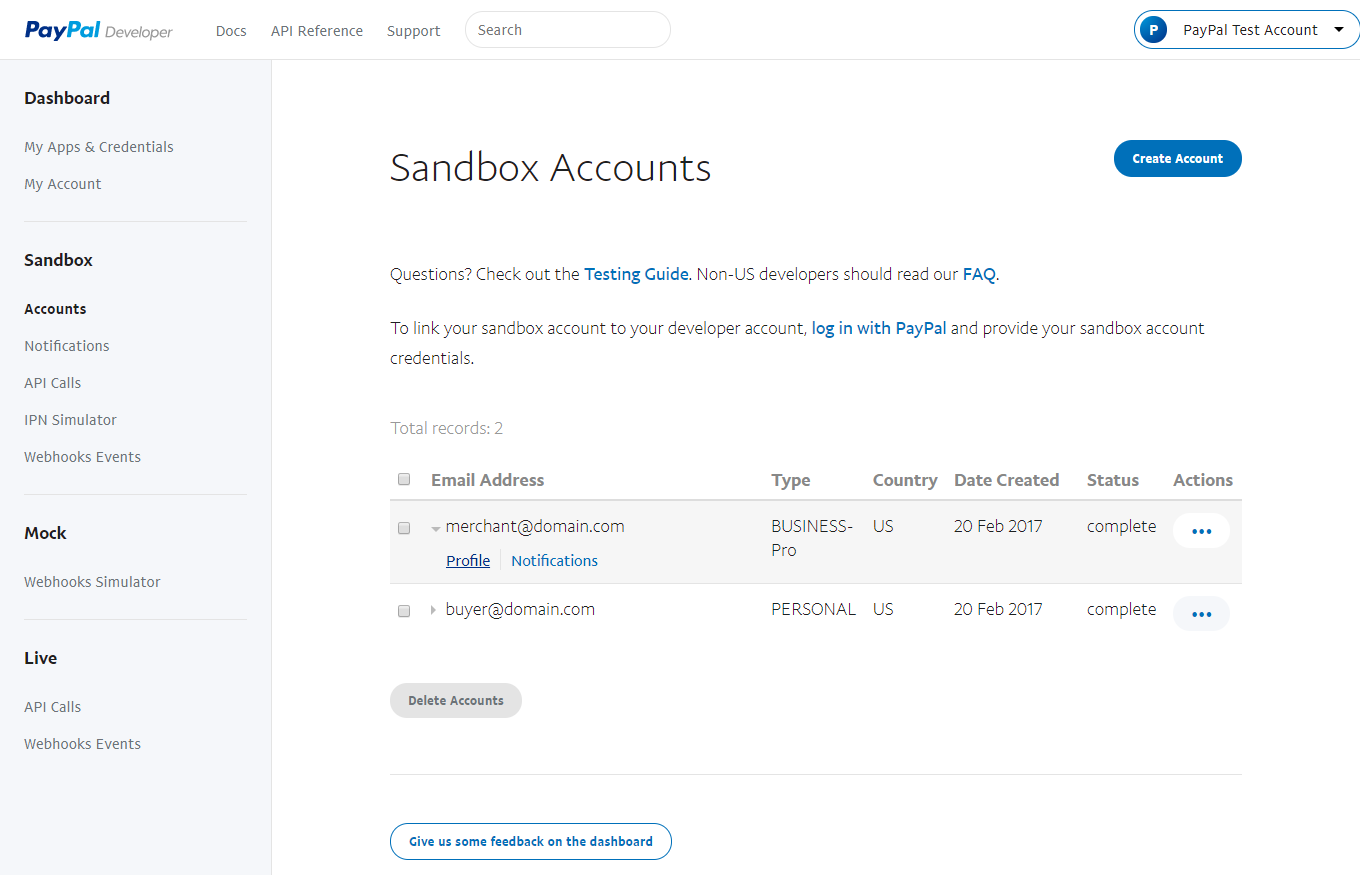Viewport: 1360px width, 875px height.
Task: Check the merchant@domain.com row checkbox
Action: click(x=404, y=528)
